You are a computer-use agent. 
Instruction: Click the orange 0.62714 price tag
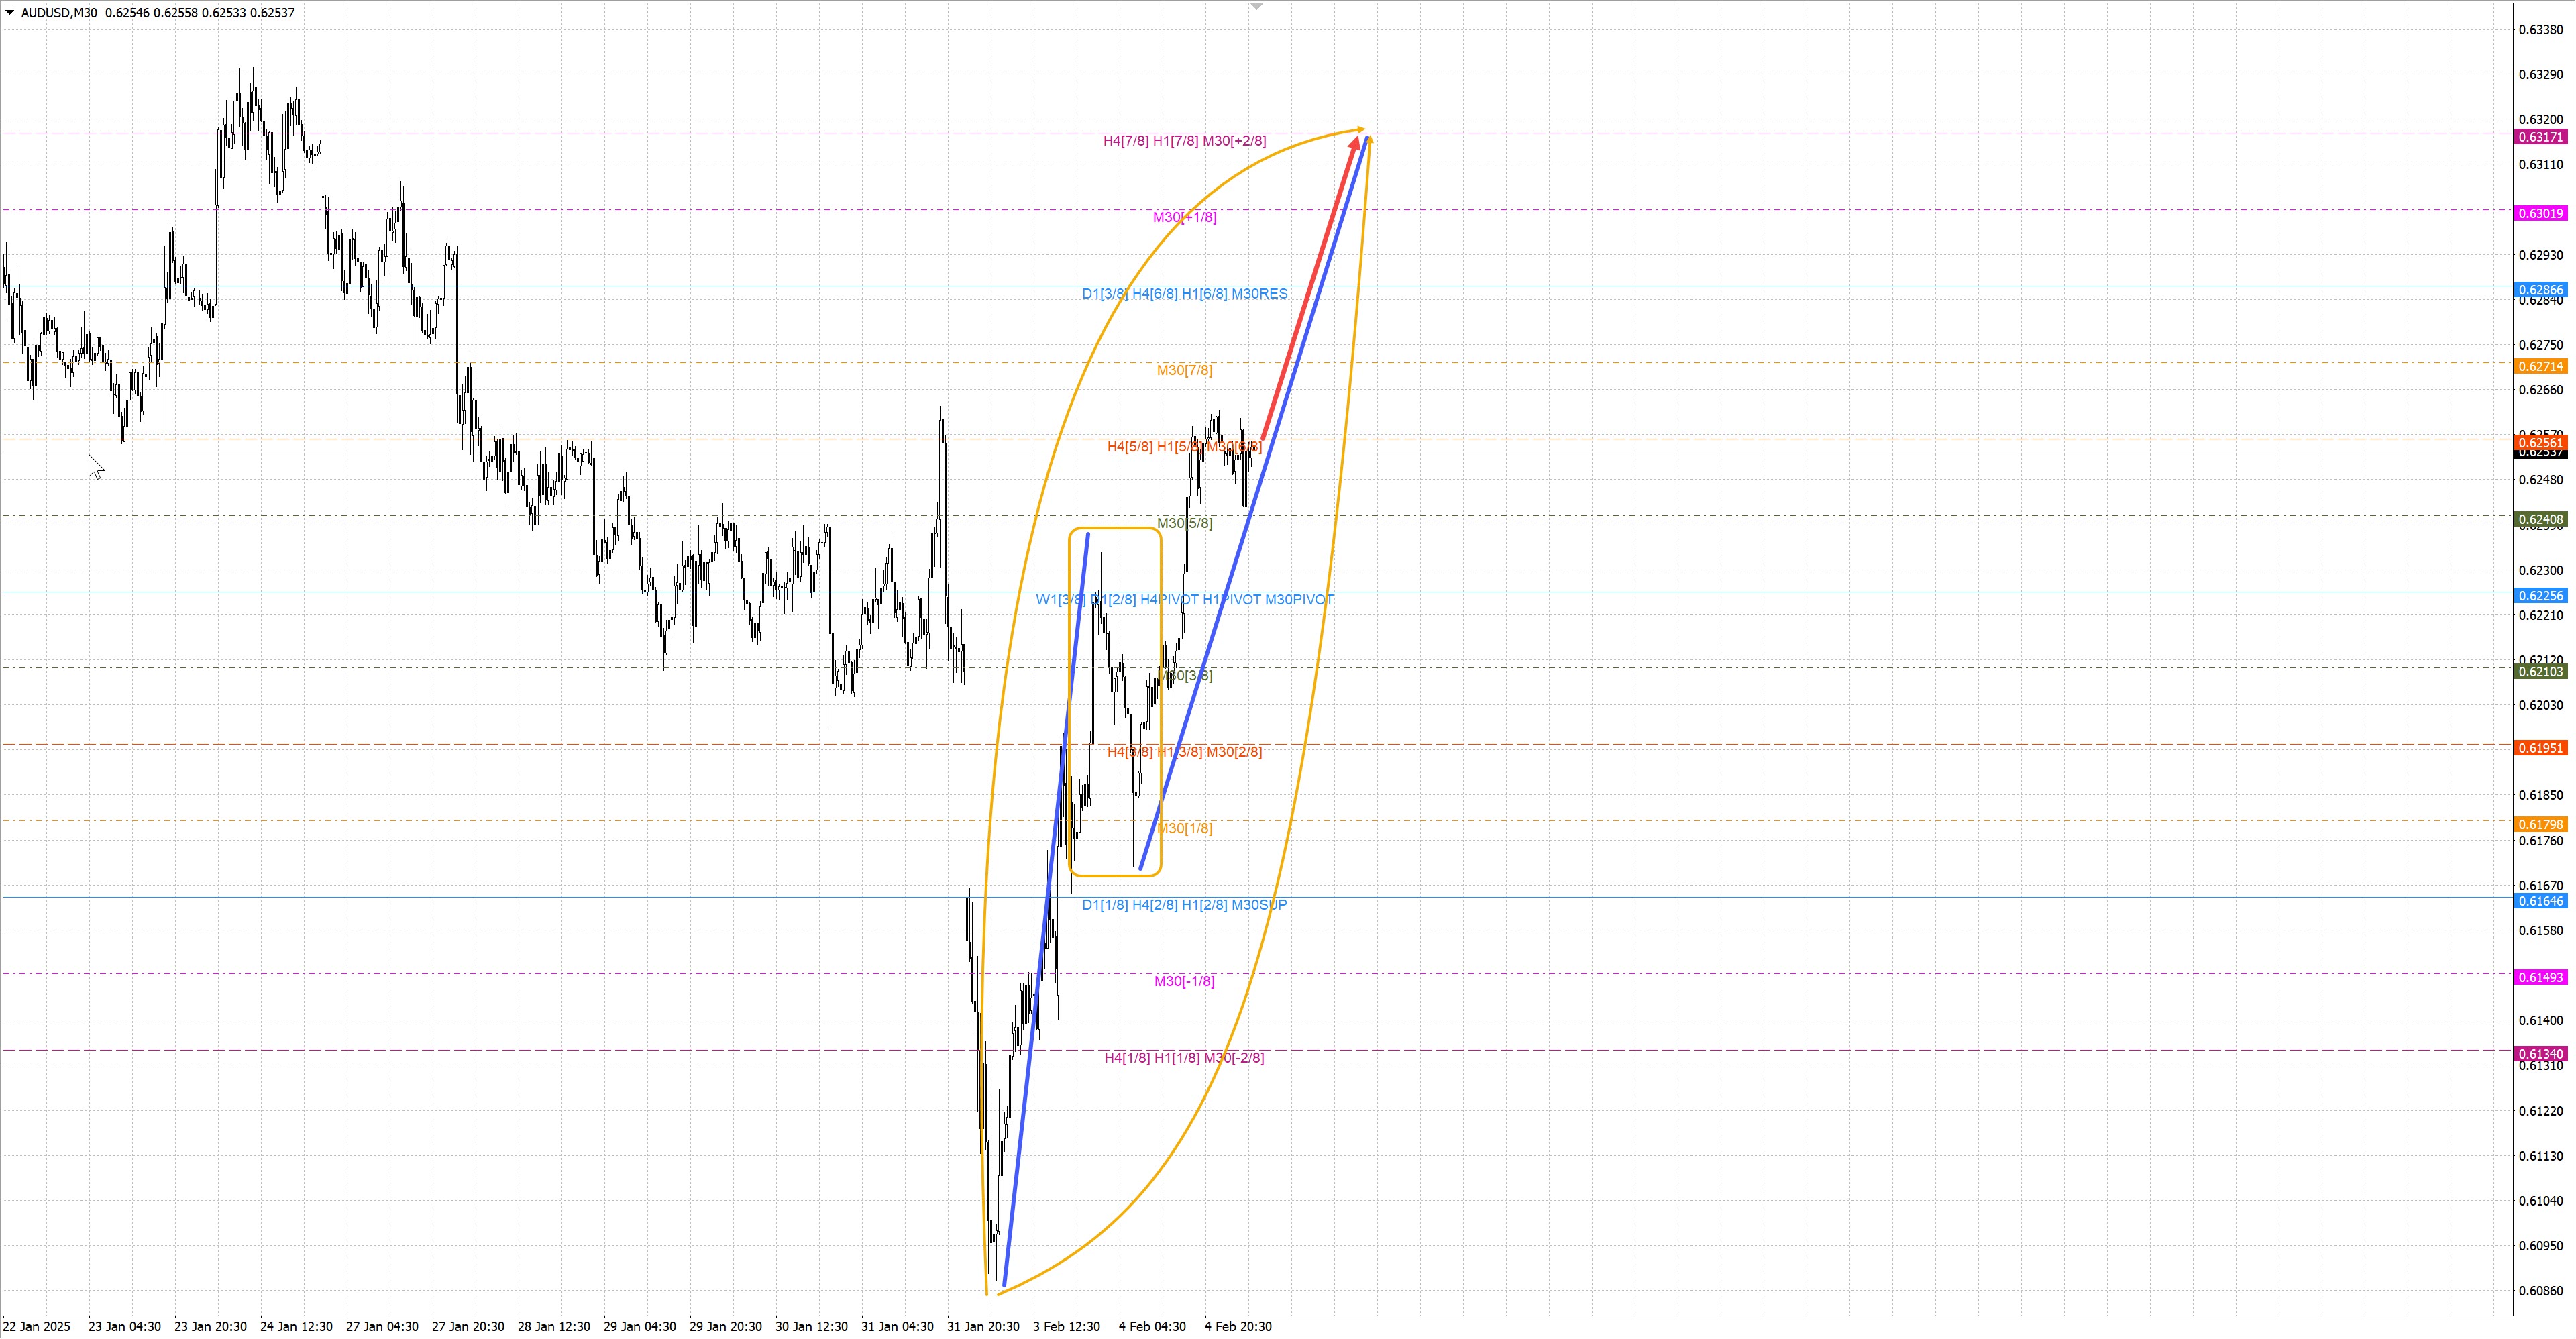pyautogui.click(x=2540, y=366)
